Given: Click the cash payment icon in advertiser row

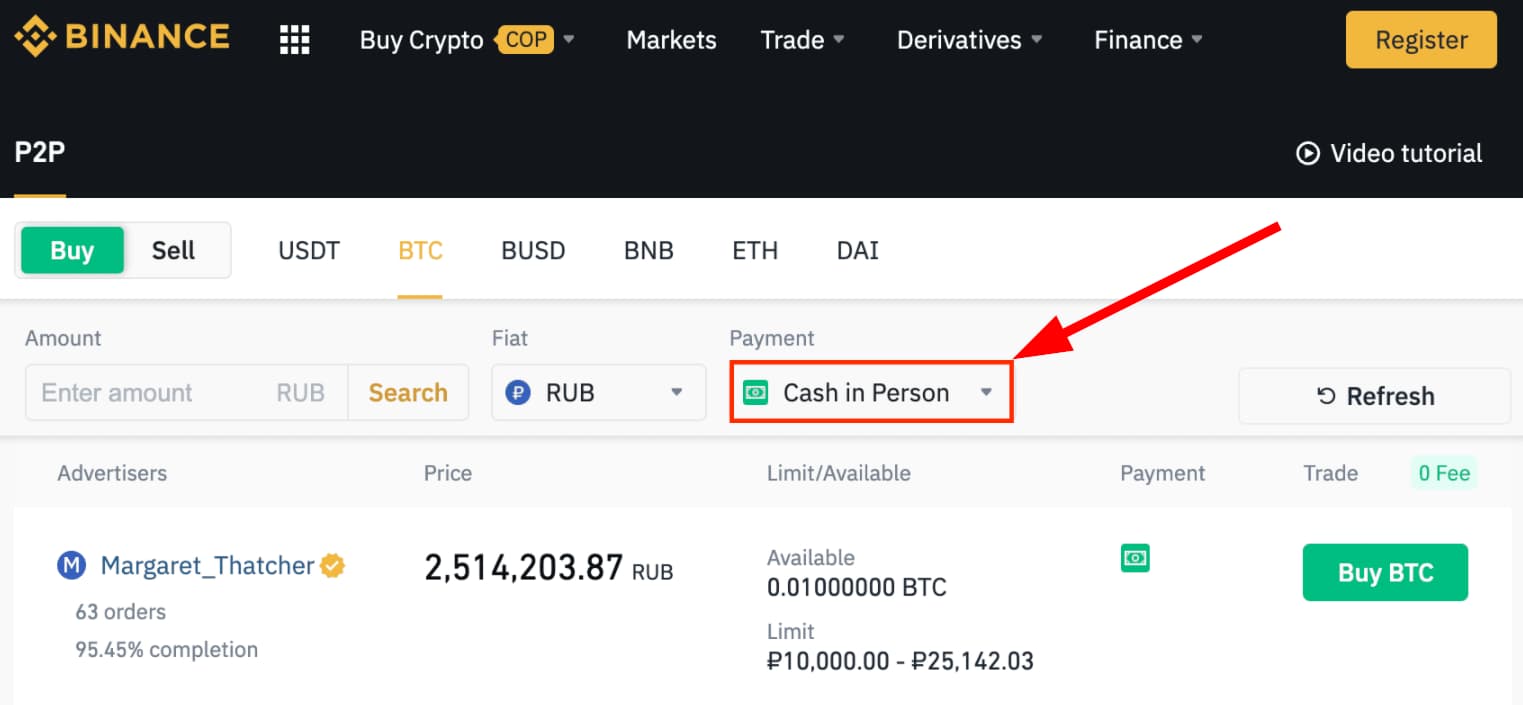Looking at the screenshot, I should 1135,558.
